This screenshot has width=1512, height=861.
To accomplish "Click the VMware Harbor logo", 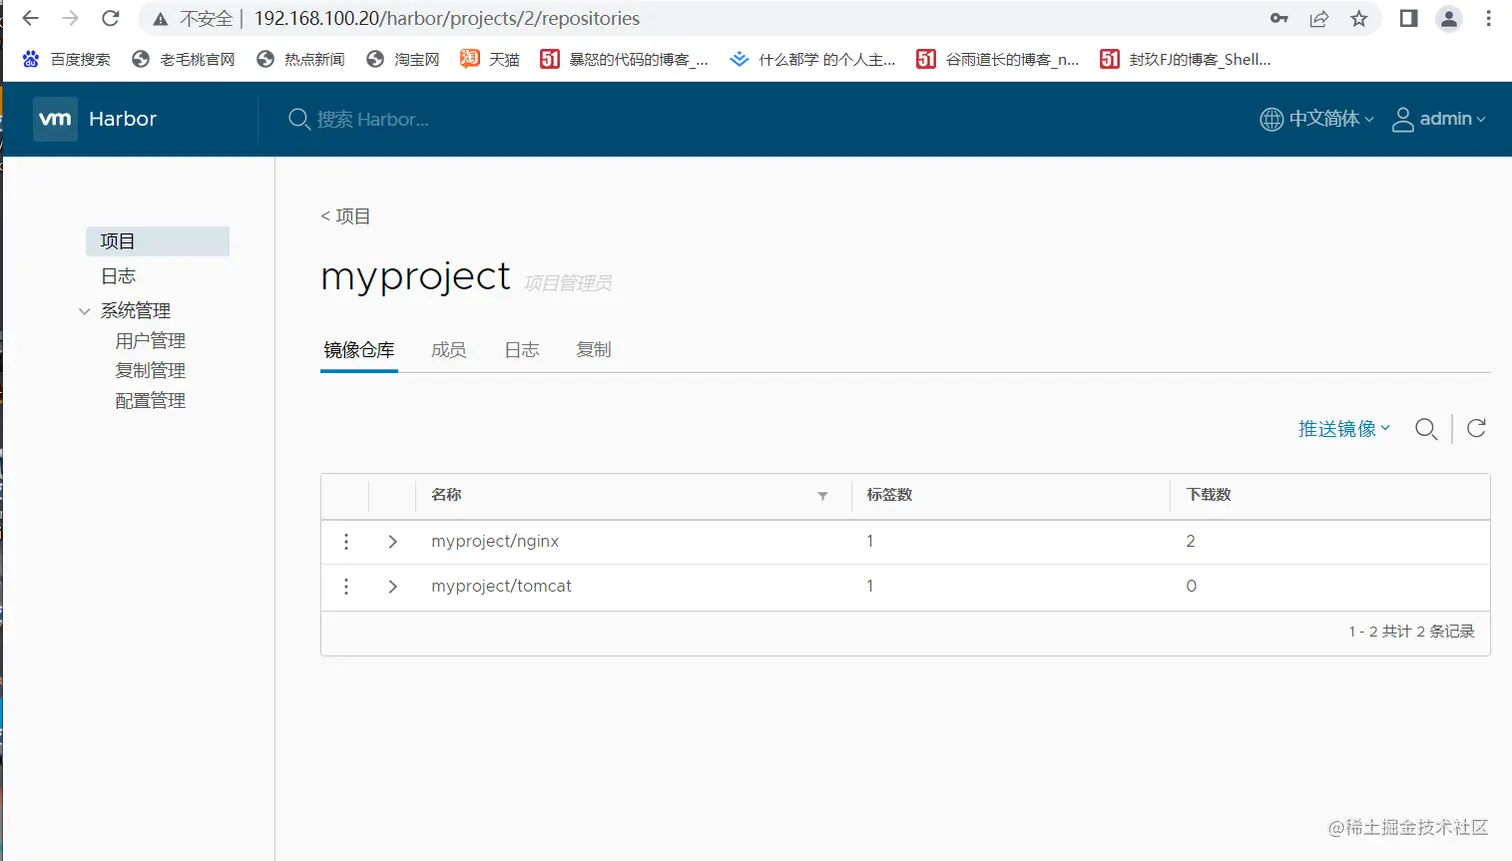I will [x=55, y=119].
